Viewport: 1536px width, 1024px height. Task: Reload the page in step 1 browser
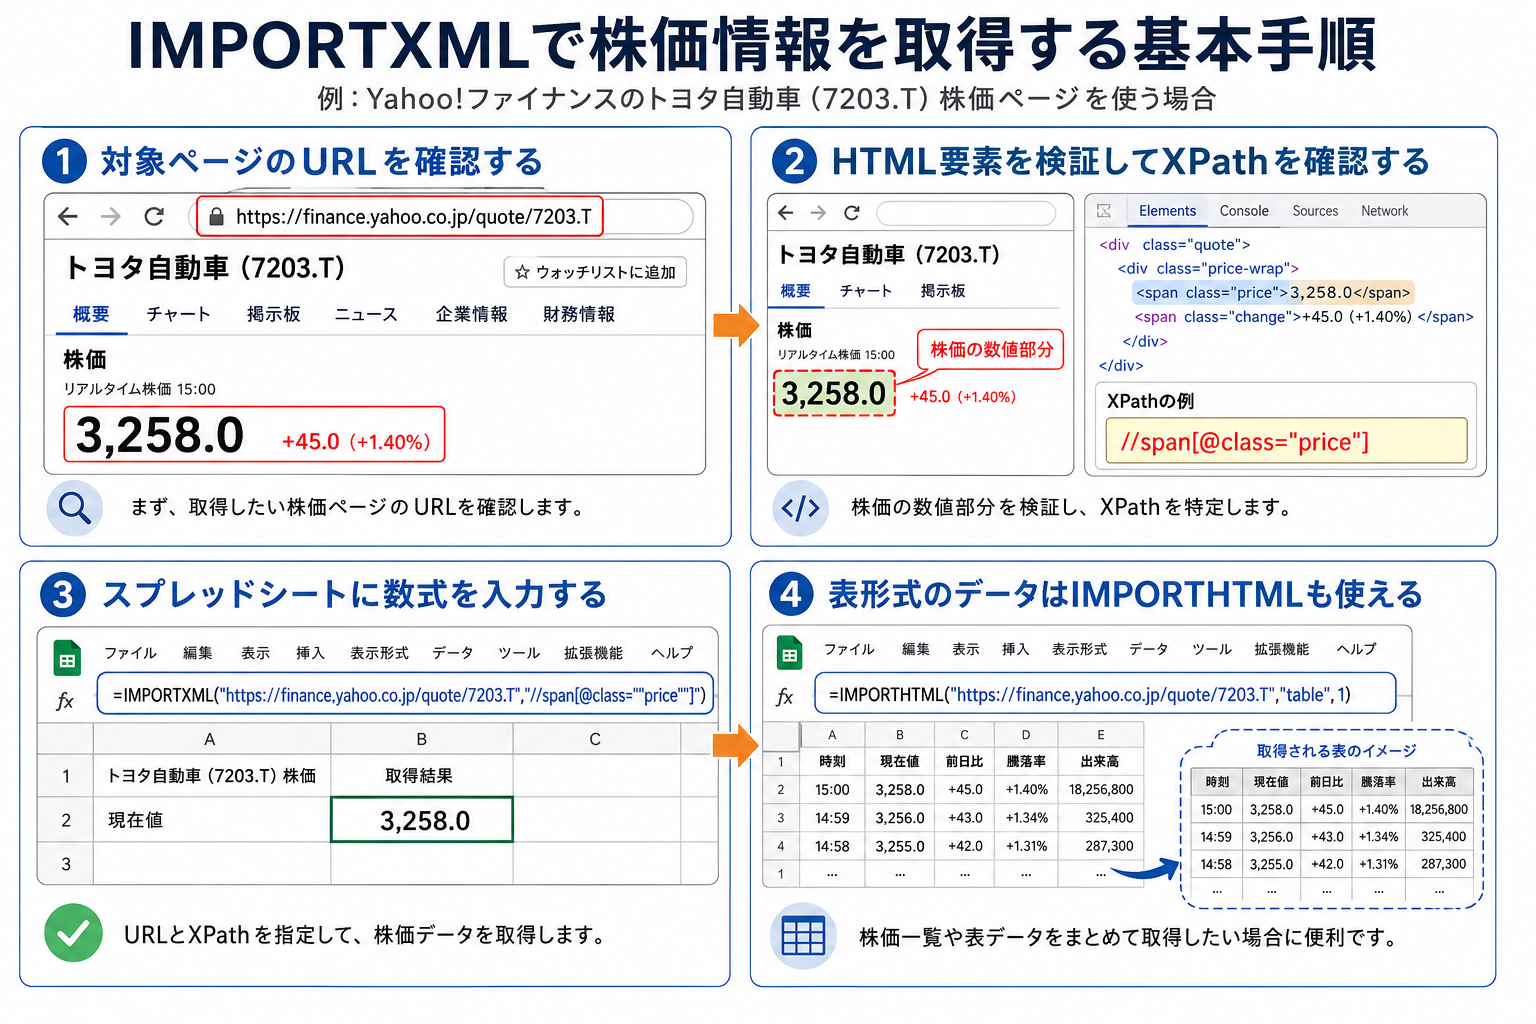pyautogui.click(x=154, y=216)
